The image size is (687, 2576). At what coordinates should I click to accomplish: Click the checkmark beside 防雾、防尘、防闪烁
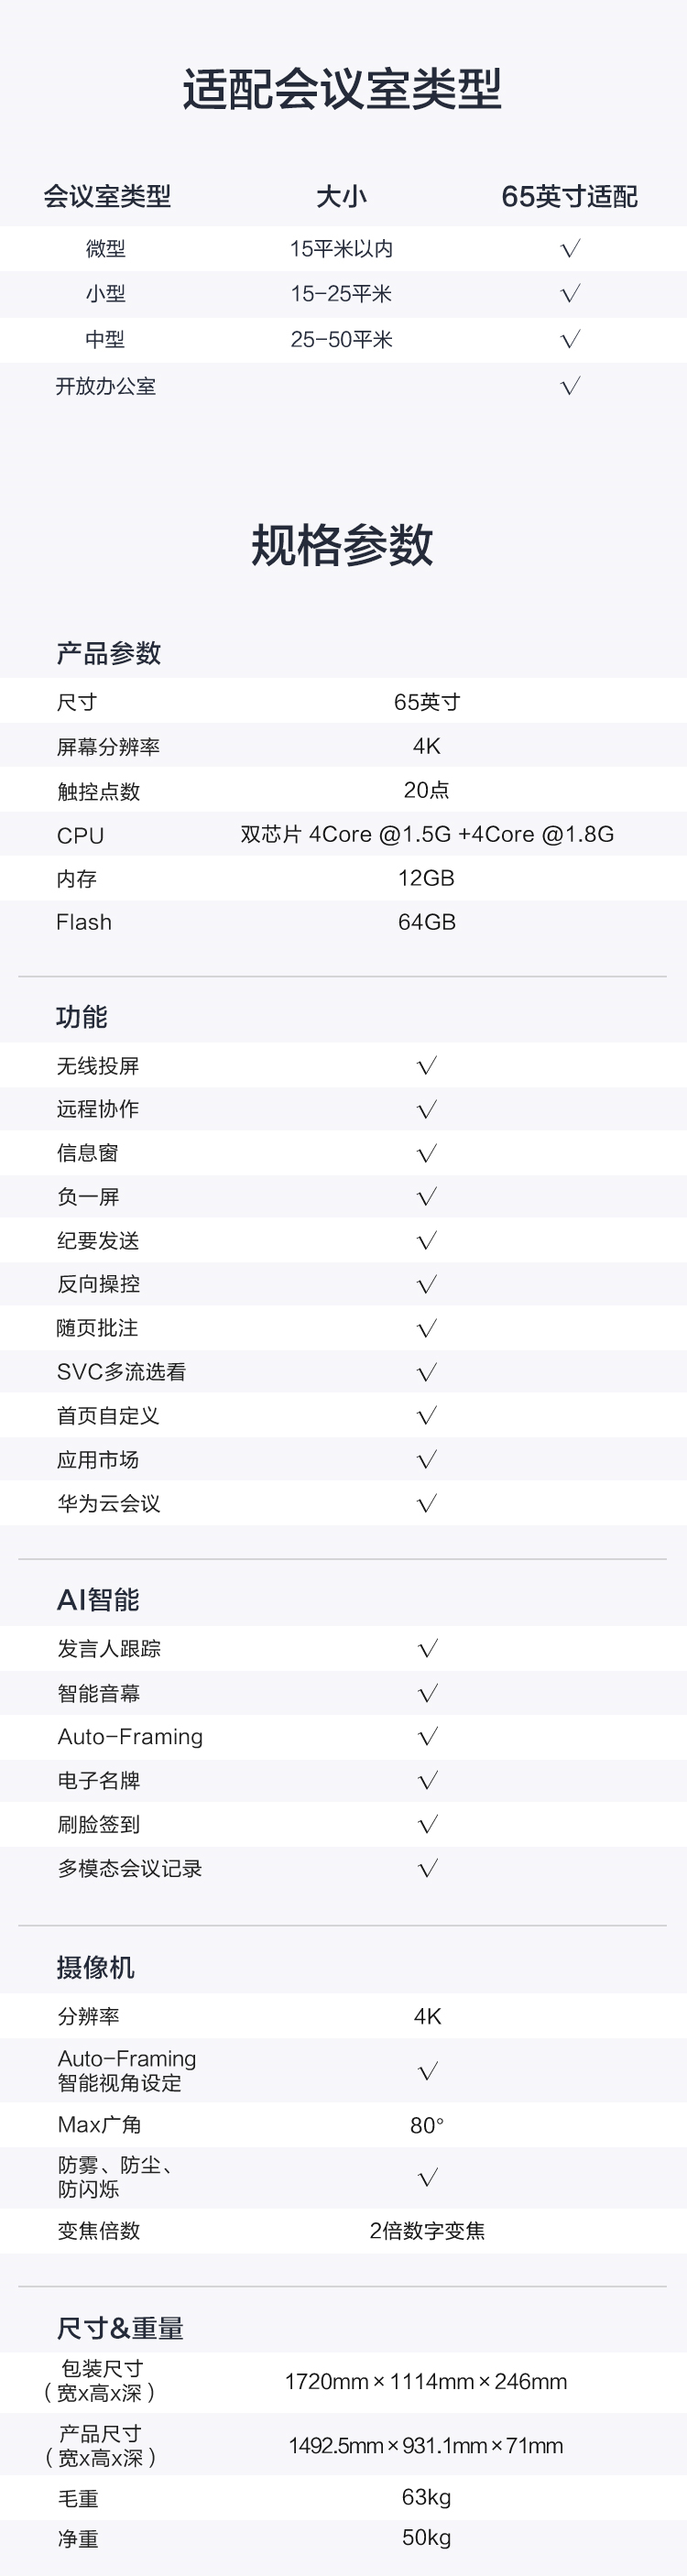click(428, 2178)
